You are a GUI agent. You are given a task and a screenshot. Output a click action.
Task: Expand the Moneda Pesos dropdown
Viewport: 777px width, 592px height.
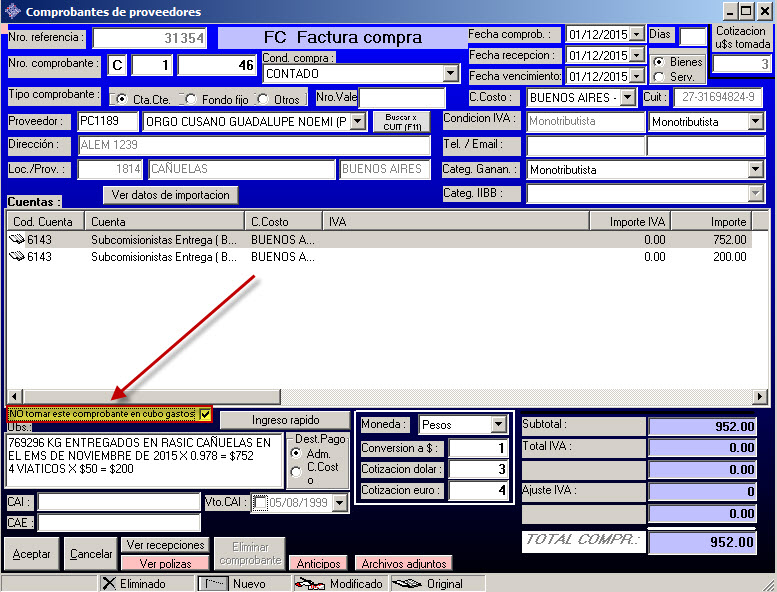pos(499,425)
